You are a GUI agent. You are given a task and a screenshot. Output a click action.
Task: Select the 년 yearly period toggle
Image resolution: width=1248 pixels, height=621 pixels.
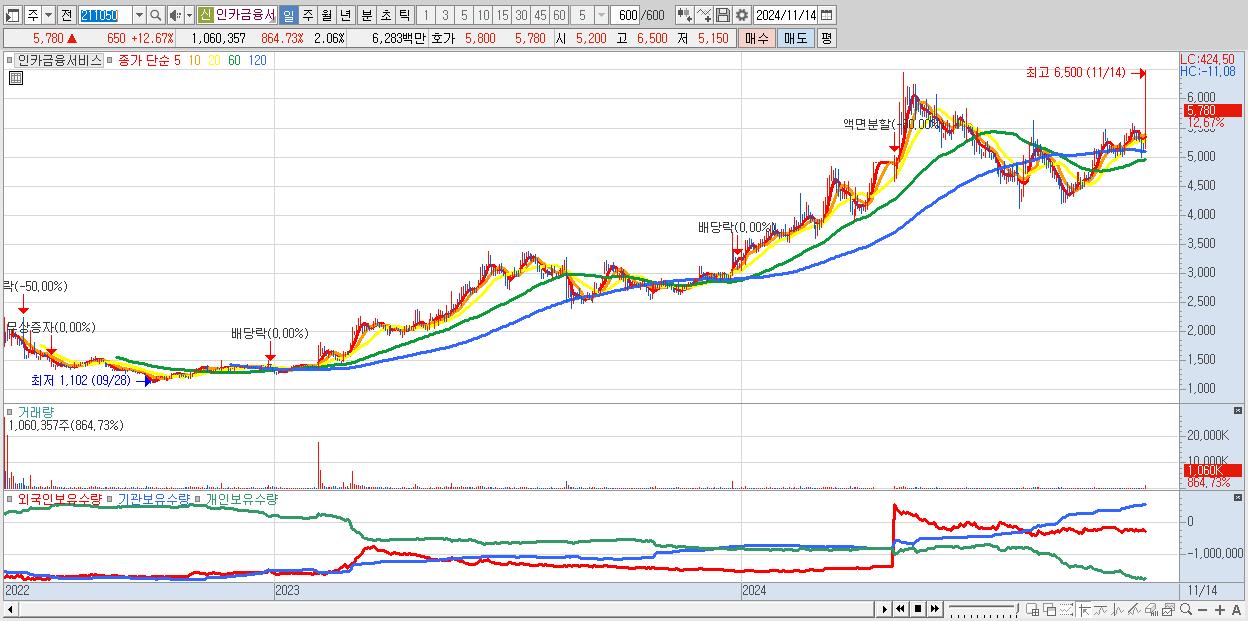pyautogui.click(x=345, y=15)
